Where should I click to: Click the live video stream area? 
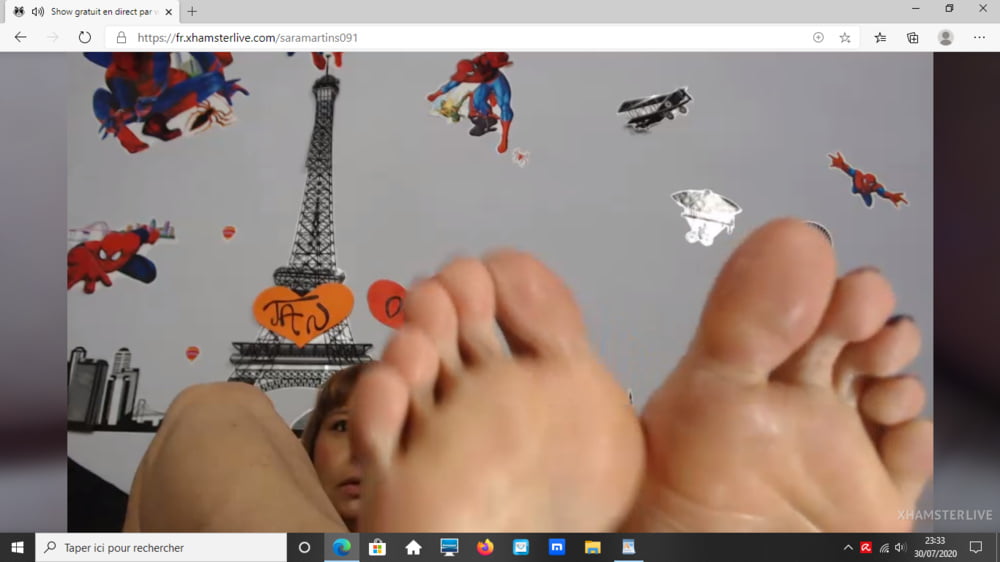(x=500, y=292)
